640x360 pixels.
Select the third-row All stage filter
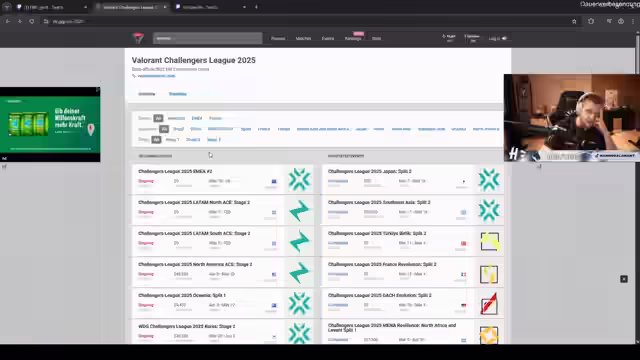pyautogui.click(x=156, y=140)
